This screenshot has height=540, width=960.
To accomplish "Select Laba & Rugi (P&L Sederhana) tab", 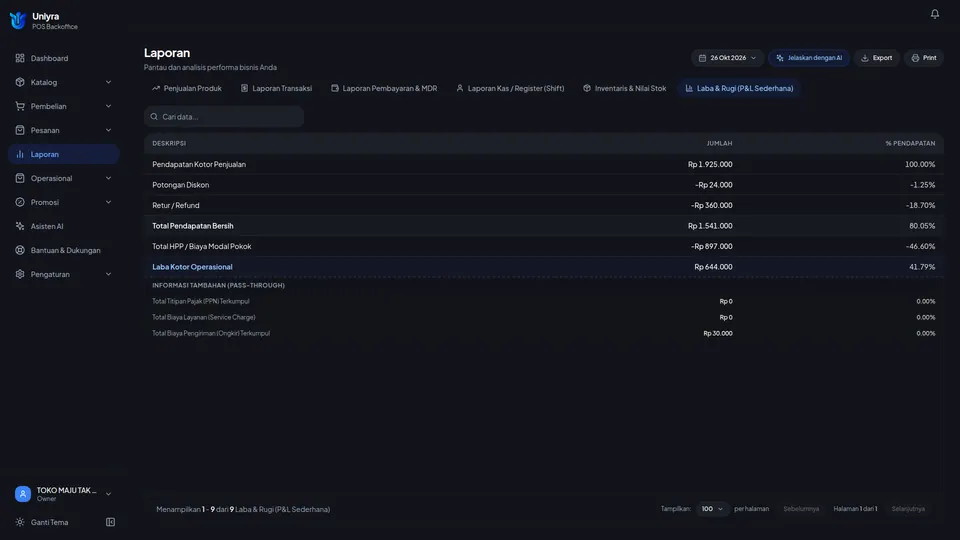I will pyautogui.click(x=739, y=88).
